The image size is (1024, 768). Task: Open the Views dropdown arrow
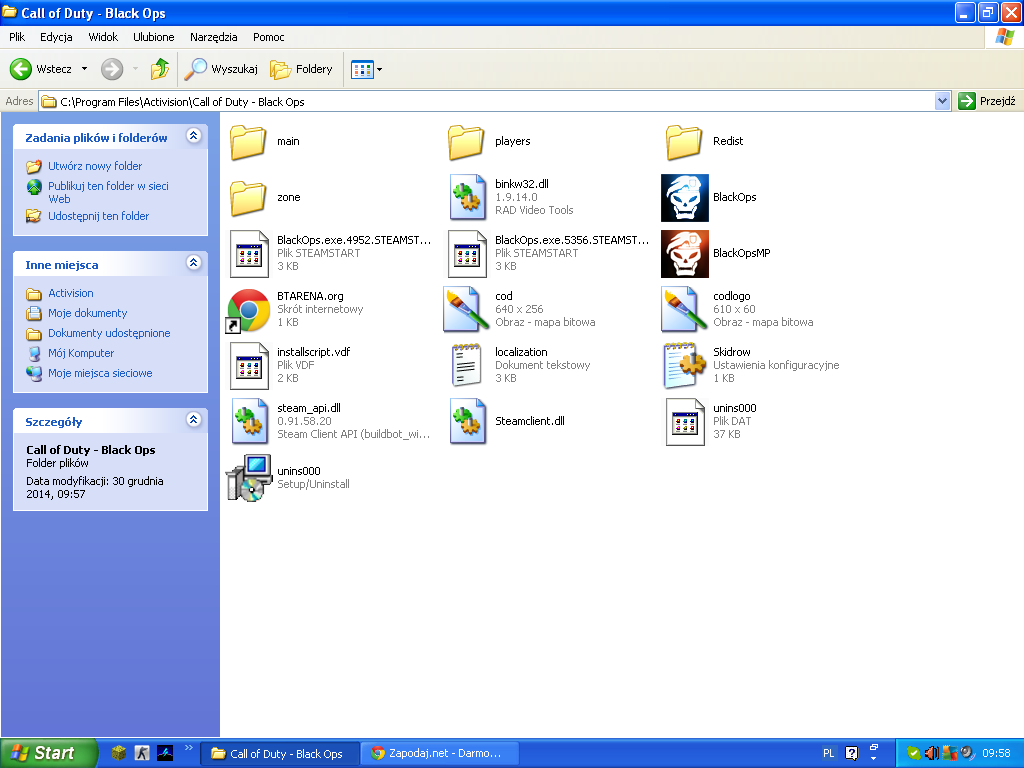[x=379, y=69]
